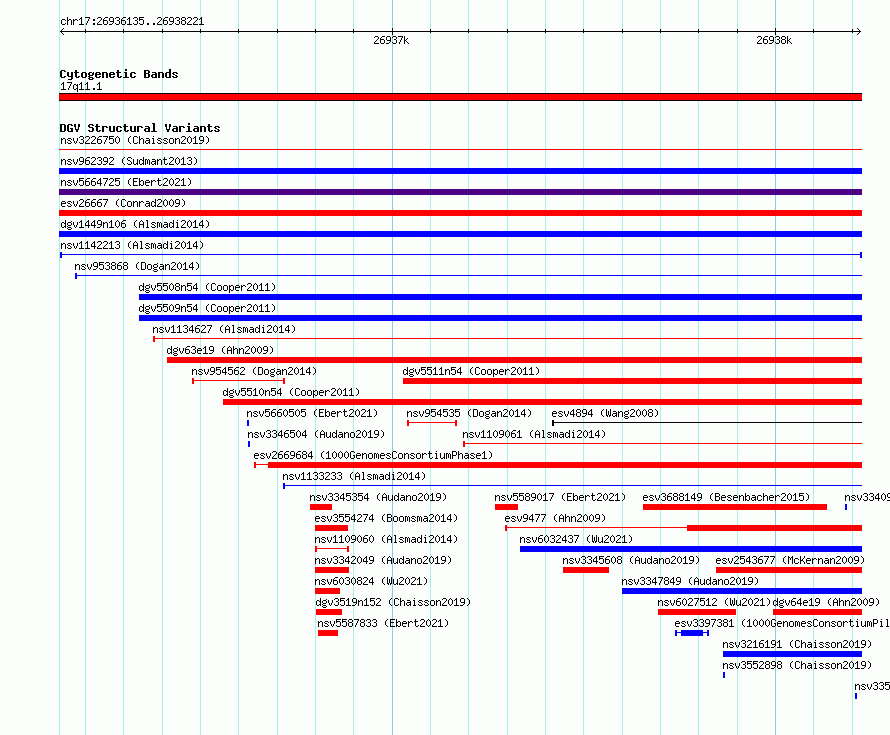Click nsv954535 (Dogan2014) label
The image size is (890, 735).
(469, 413)
